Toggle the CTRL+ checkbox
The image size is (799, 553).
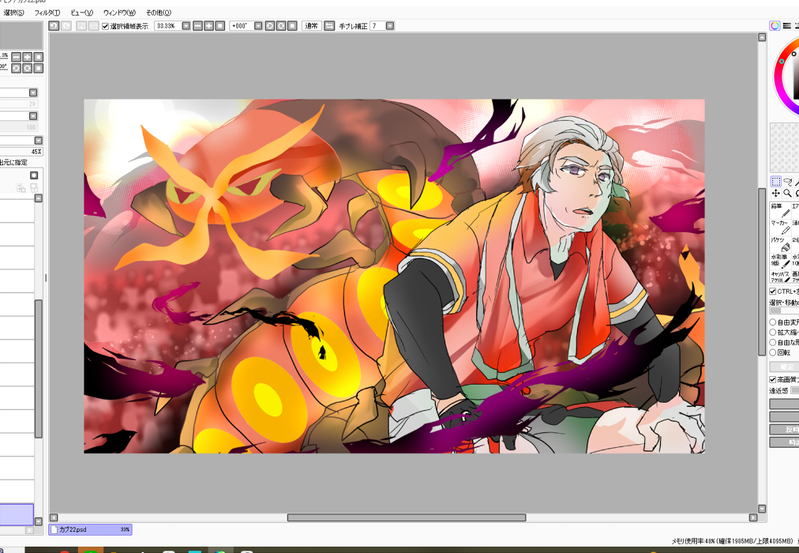pyautogui.click(x=773, y=292)
